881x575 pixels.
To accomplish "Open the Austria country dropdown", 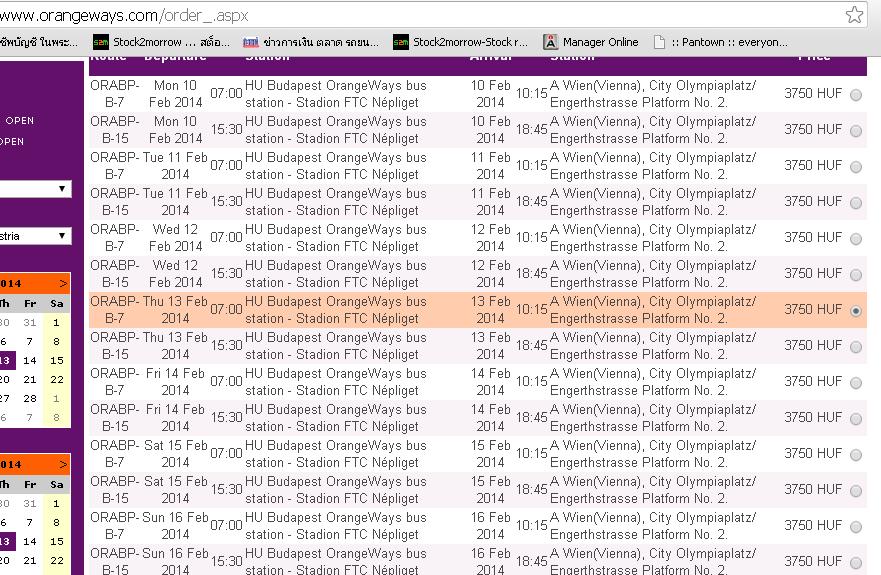I will (x=35, y=236).
